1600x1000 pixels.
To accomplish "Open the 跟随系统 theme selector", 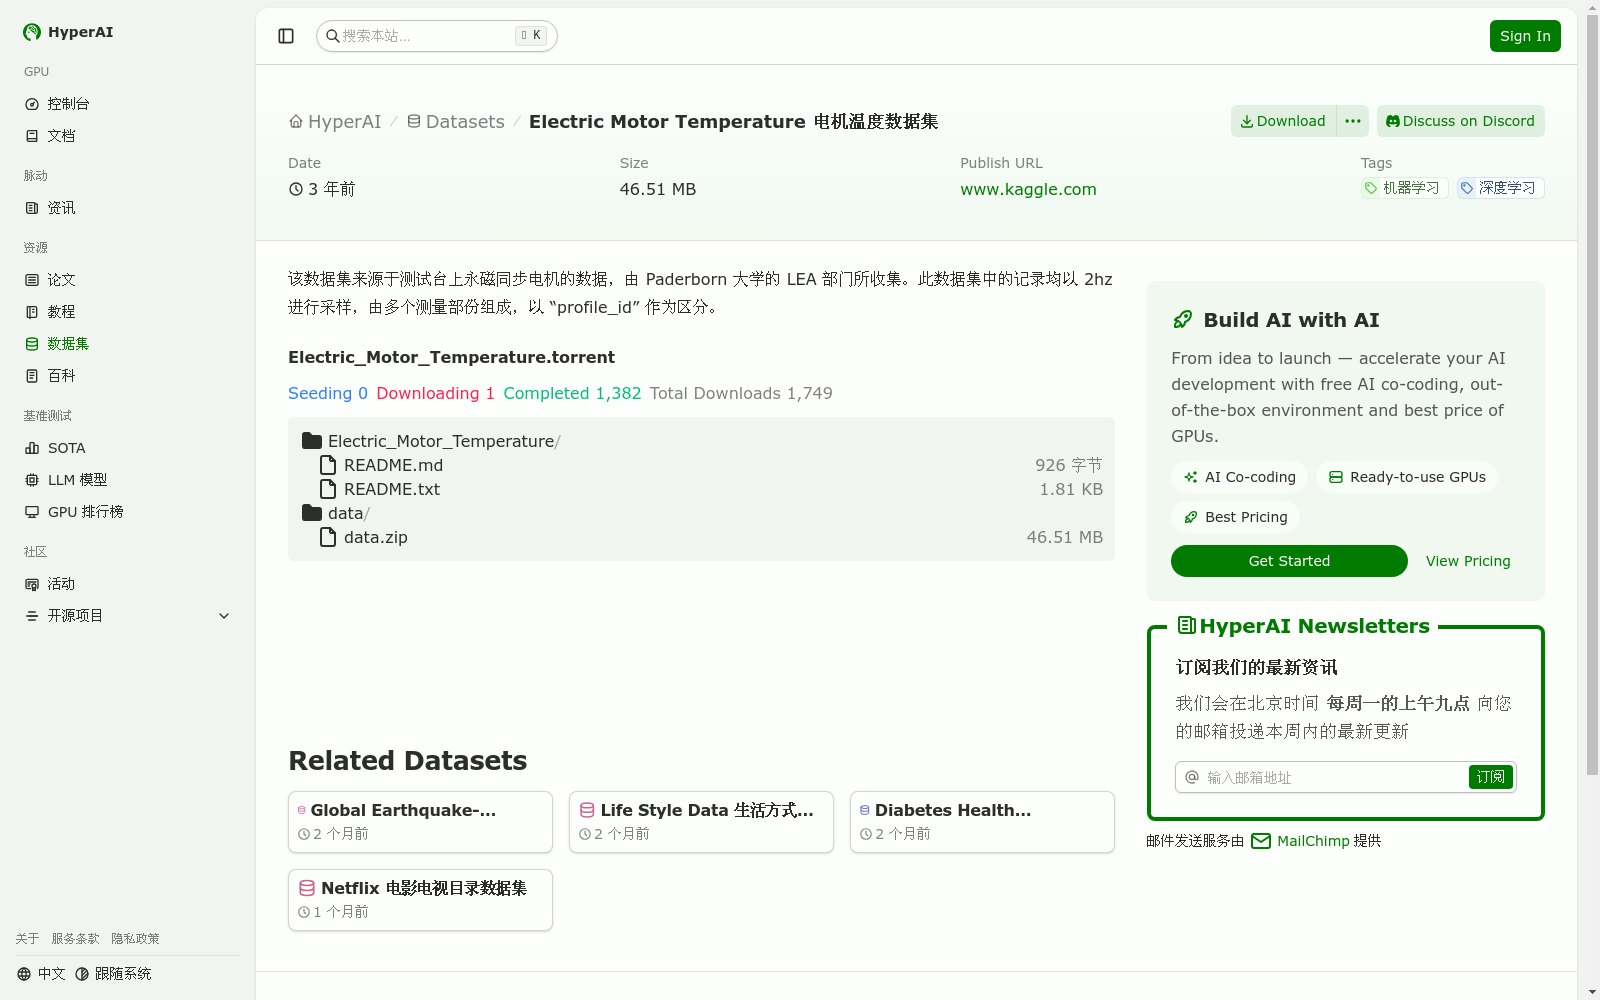I will 113,974.
